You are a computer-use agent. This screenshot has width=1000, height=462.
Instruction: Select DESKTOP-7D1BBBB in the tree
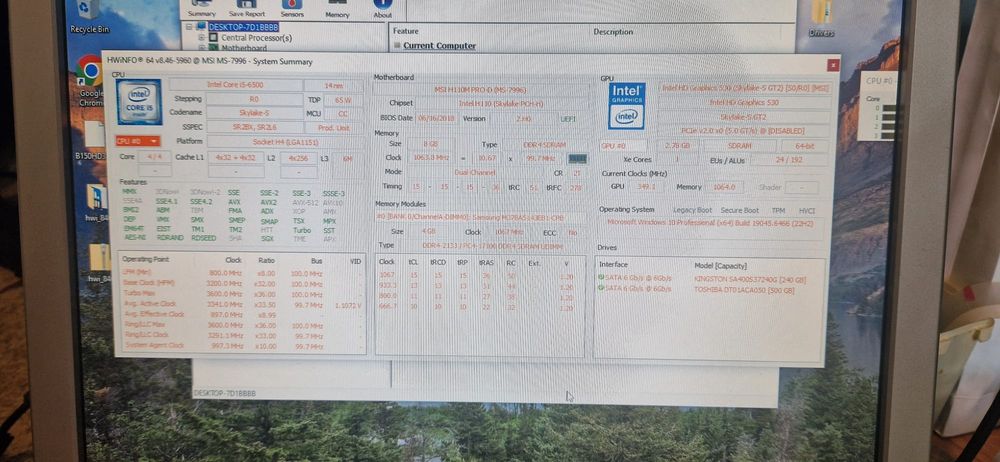coord(243,27)
